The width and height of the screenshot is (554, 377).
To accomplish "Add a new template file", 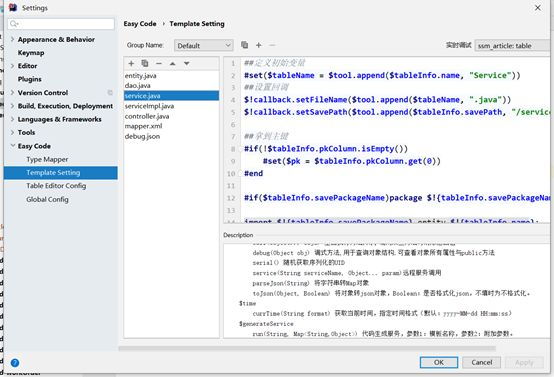I will 131,64.
